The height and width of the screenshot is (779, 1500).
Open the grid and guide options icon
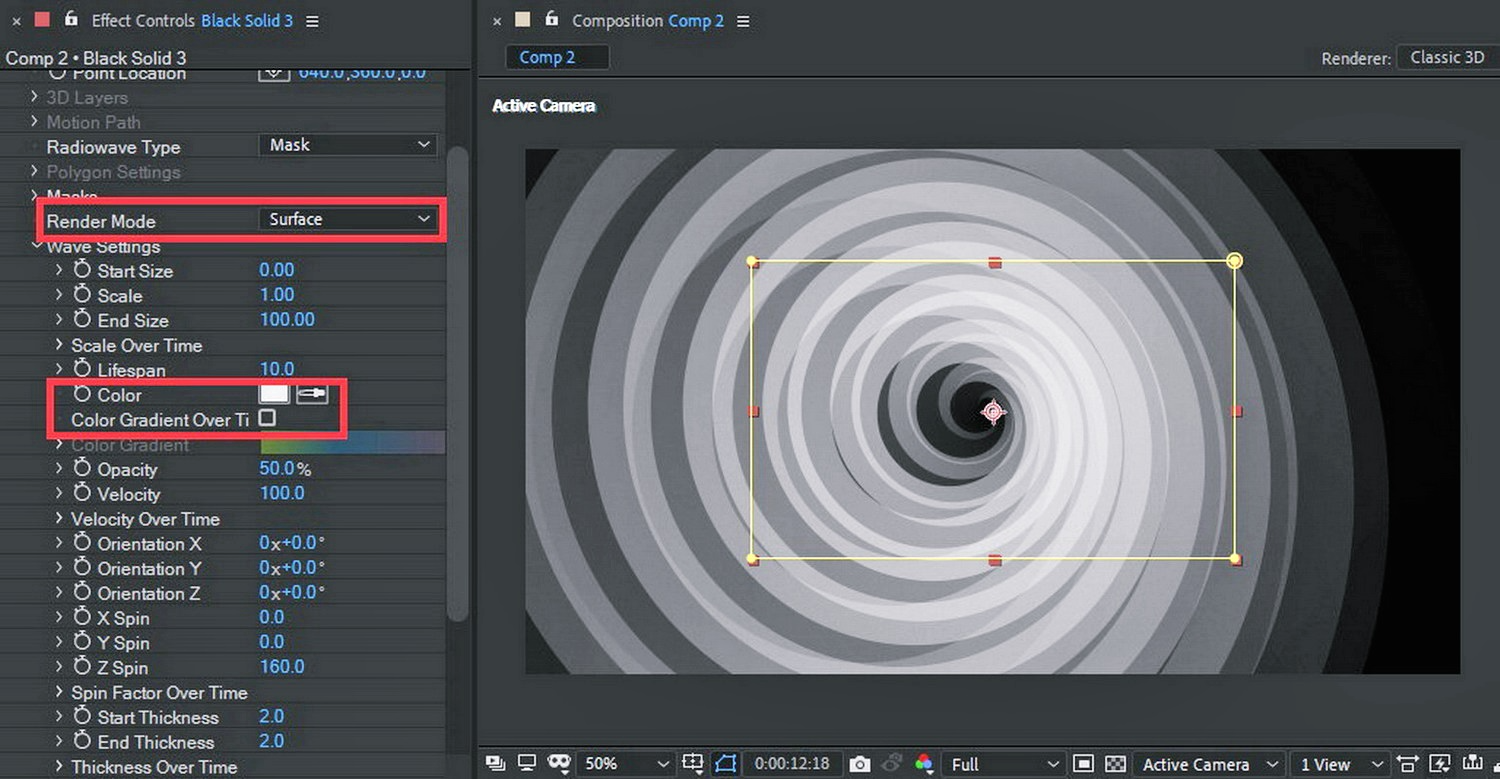coord(692,764)
